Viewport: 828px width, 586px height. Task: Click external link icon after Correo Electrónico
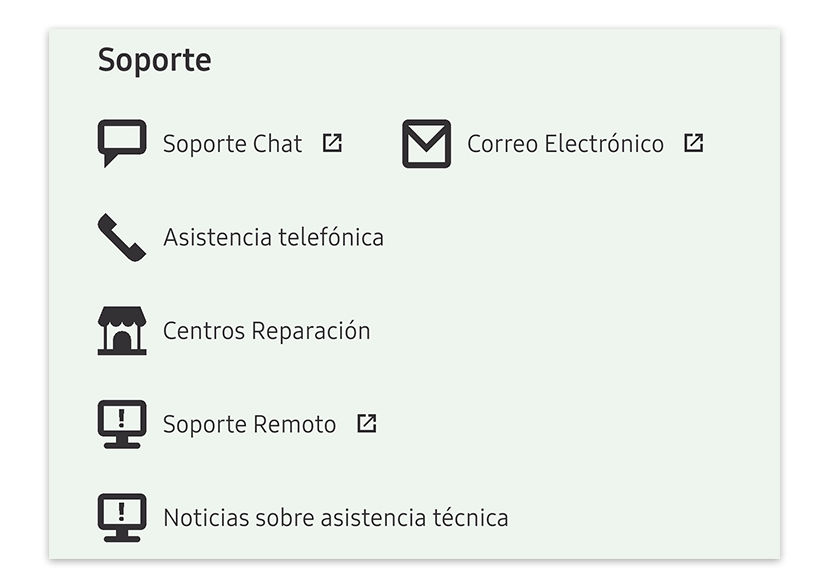pos(694,143)
